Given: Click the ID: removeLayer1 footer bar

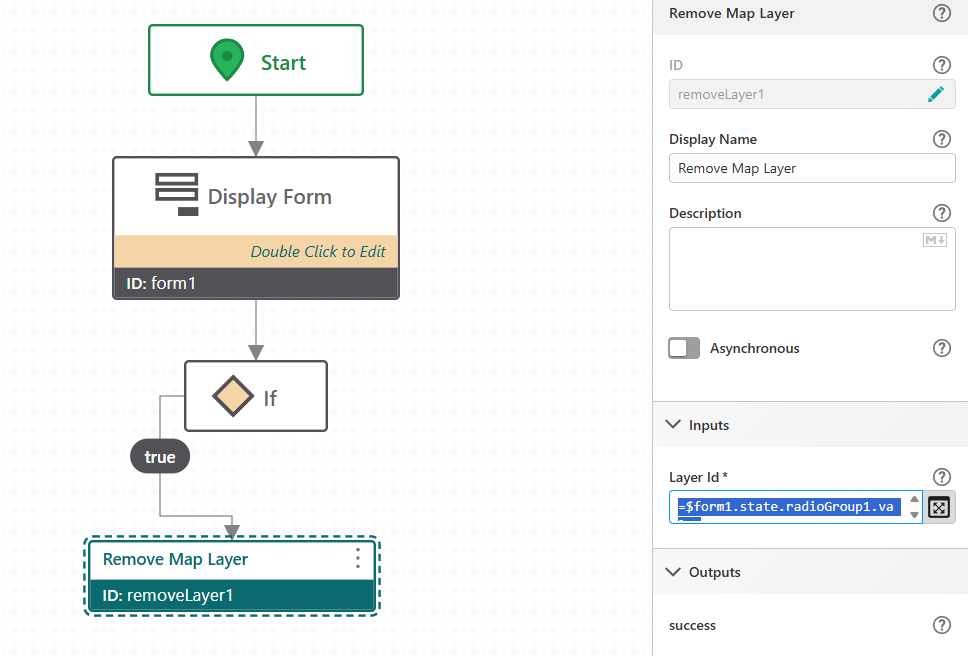Looking at the screenshot, I should [x=232, y=596].
